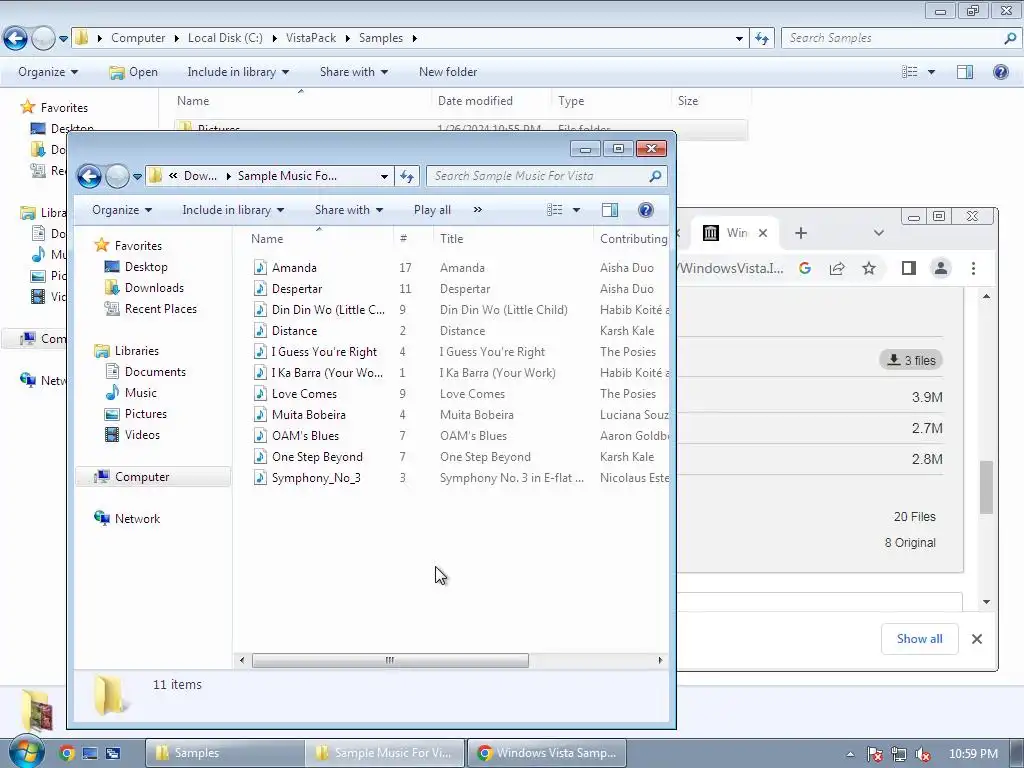Open Include in library dropdown in front window
Image resolution: width=1024 pixels, height=768 pixels.
(x=233, y=210)
